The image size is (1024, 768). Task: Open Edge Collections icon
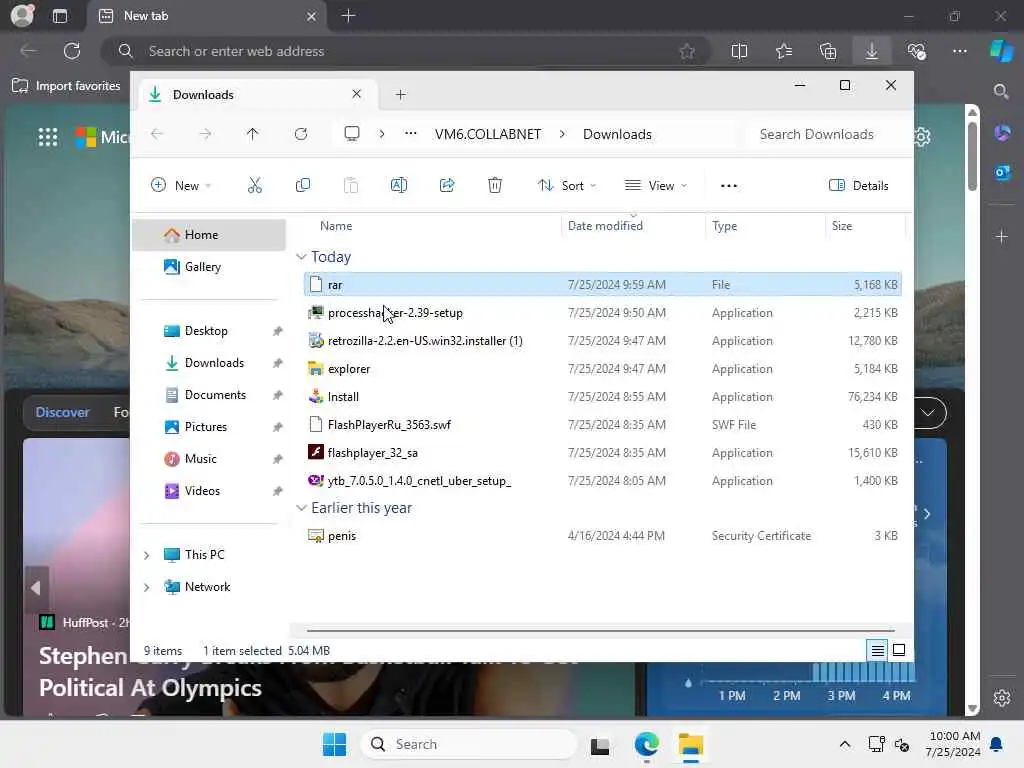pos(828,51)
